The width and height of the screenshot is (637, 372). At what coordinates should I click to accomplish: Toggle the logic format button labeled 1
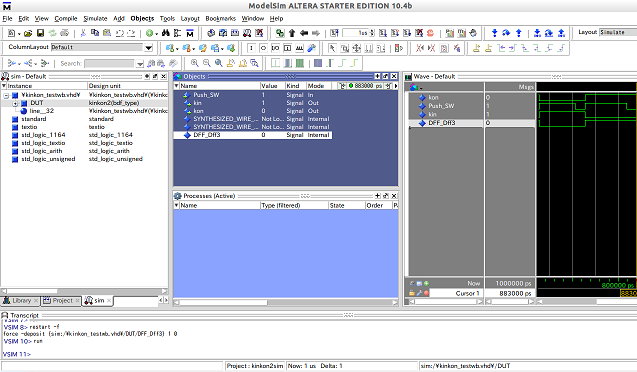pyautogui.click(x=251, y=48)
